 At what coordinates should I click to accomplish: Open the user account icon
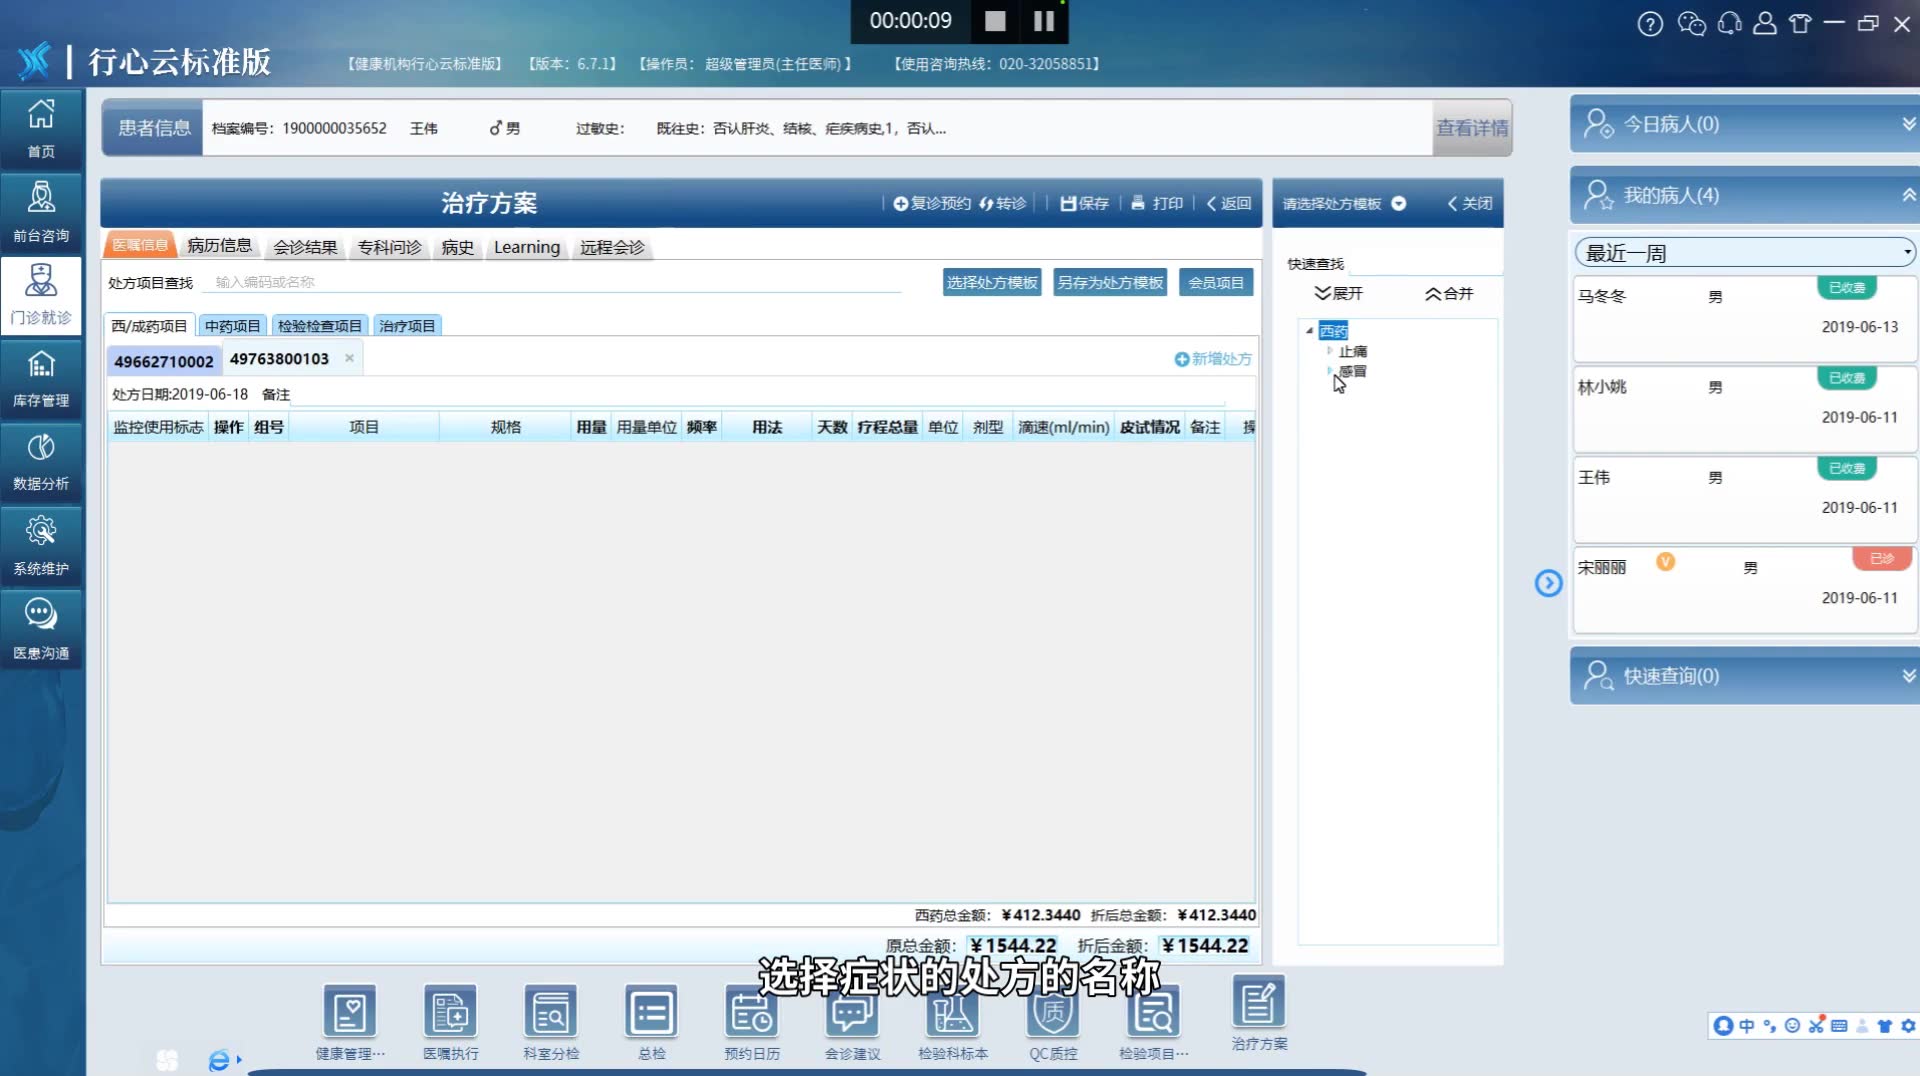[1765, 24]
